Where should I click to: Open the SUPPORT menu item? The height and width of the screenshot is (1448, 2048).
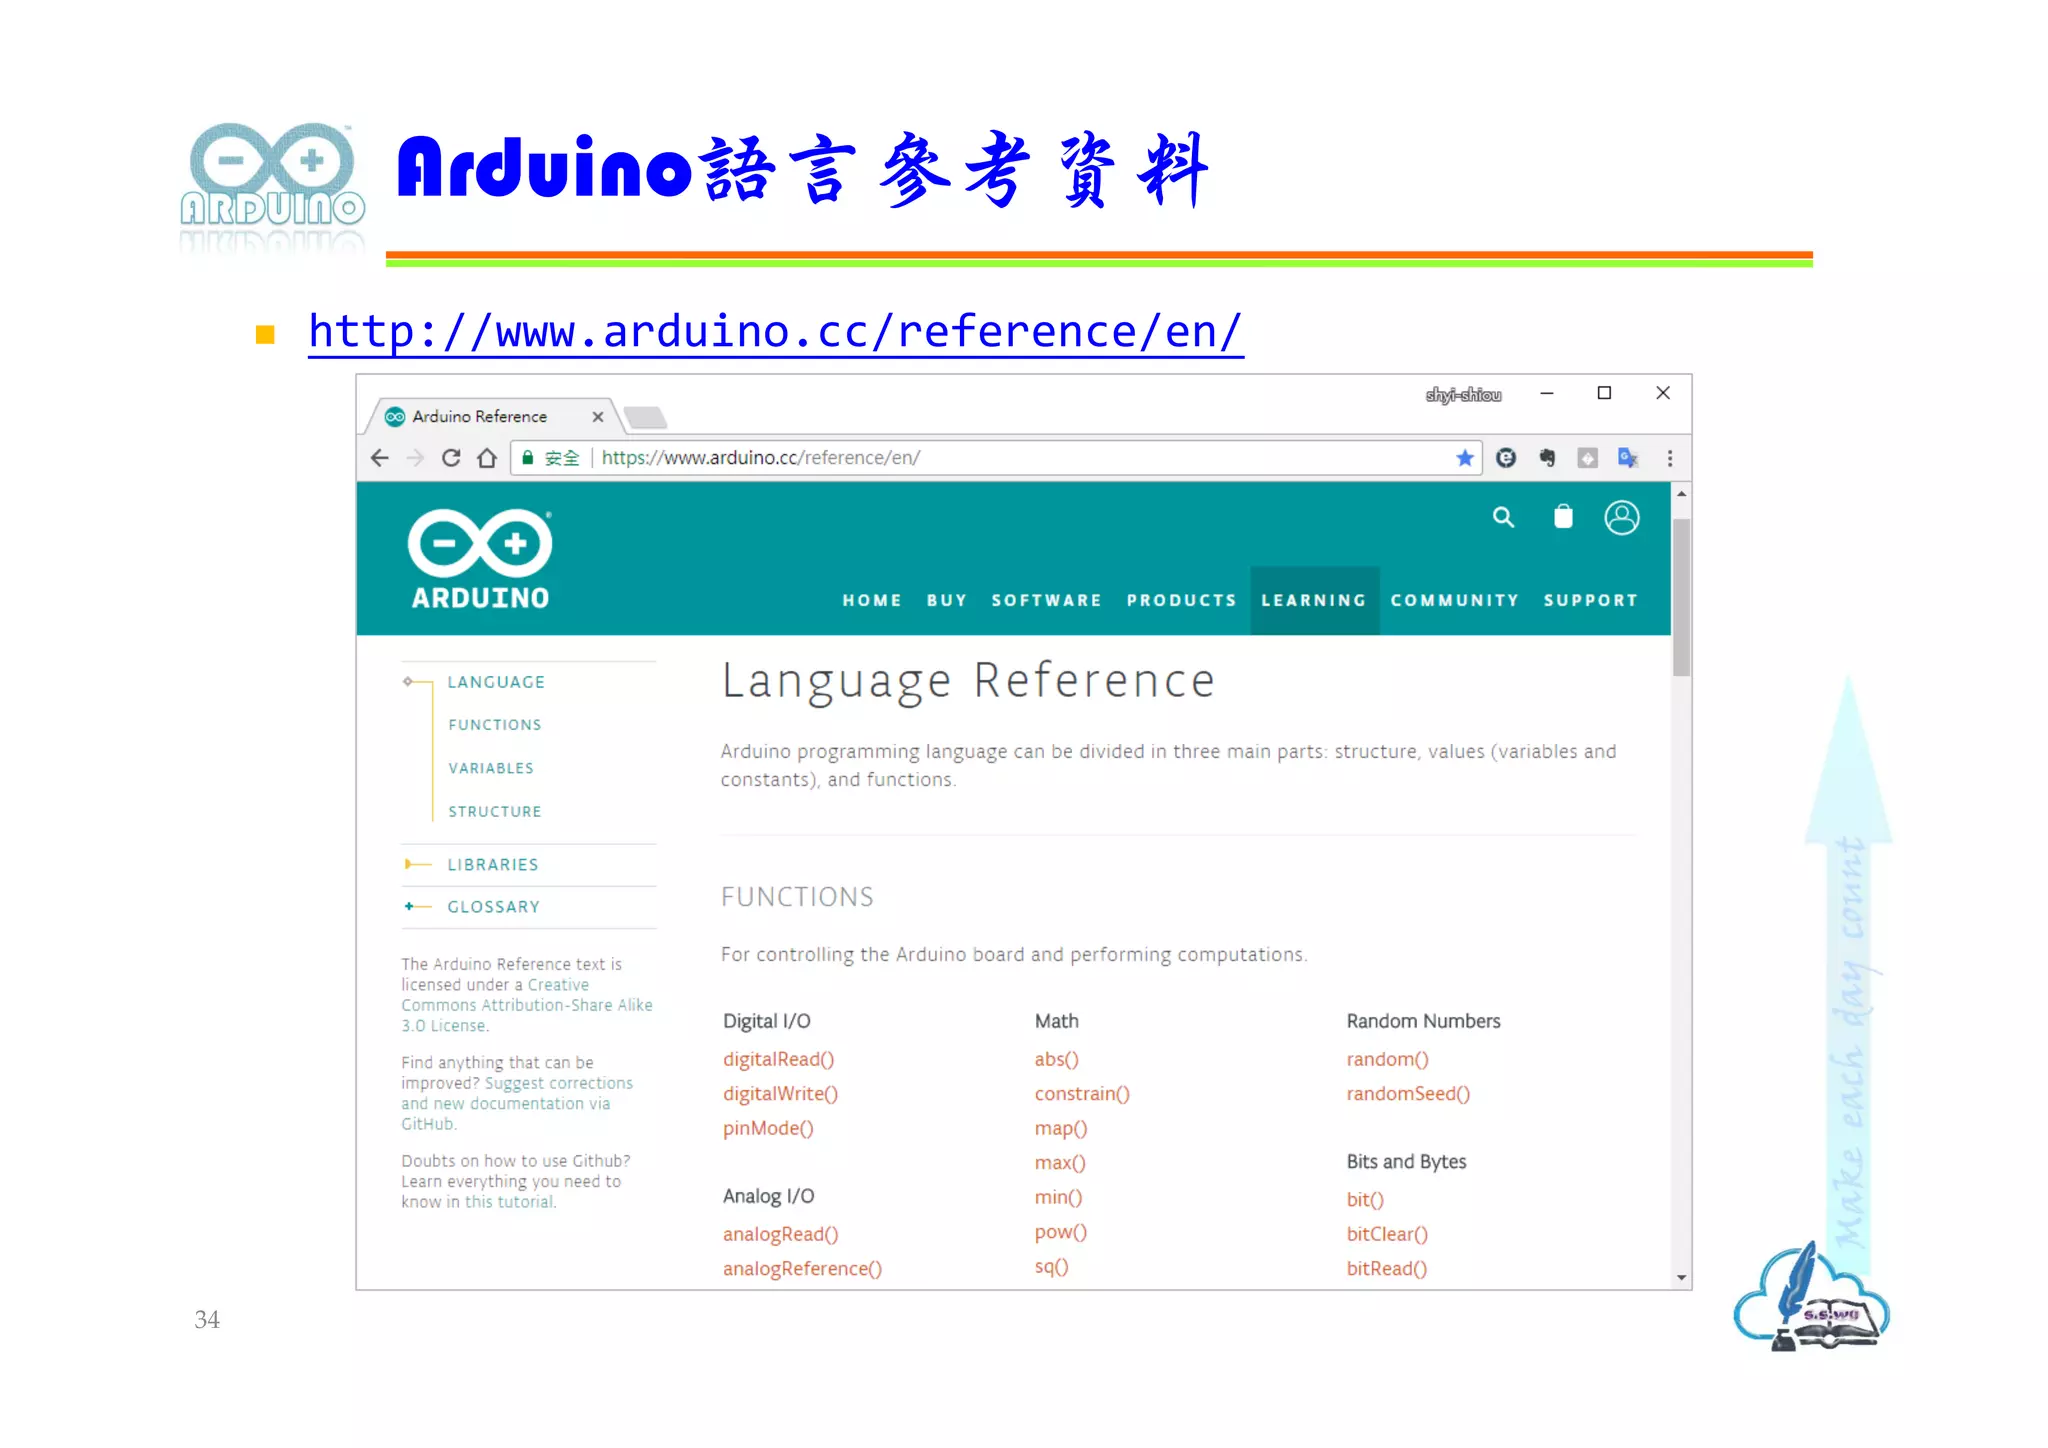(x=1591, y=600)
